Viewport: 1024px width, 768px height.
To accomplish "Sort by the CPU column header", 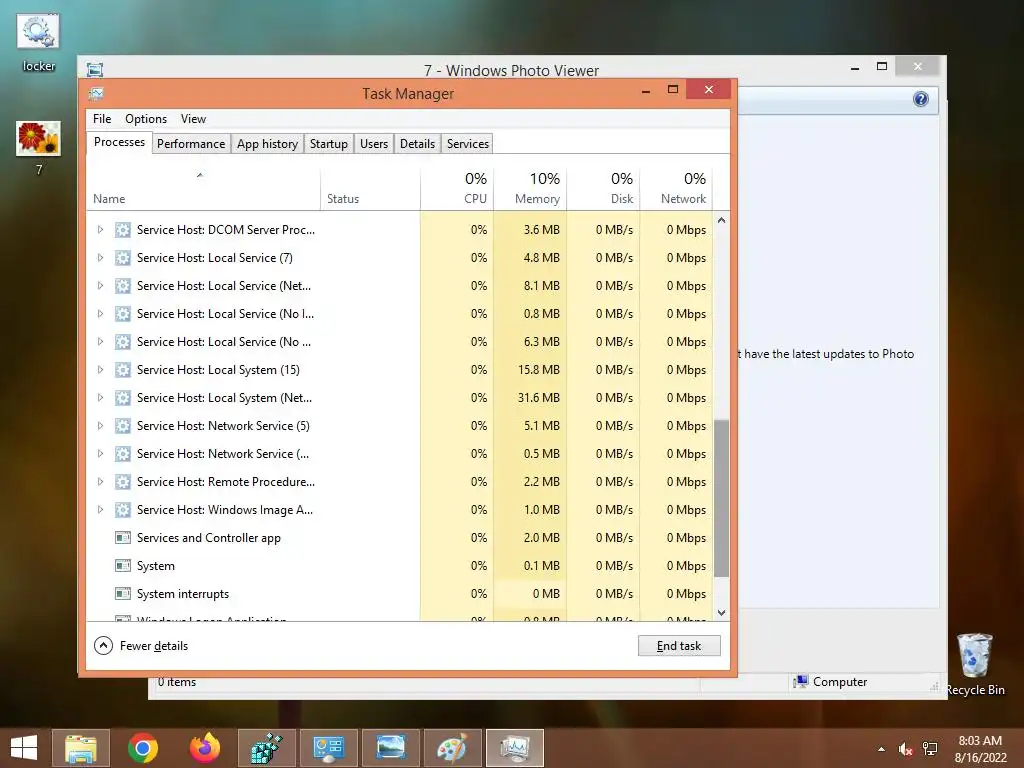I will click(x=456, y=189).
